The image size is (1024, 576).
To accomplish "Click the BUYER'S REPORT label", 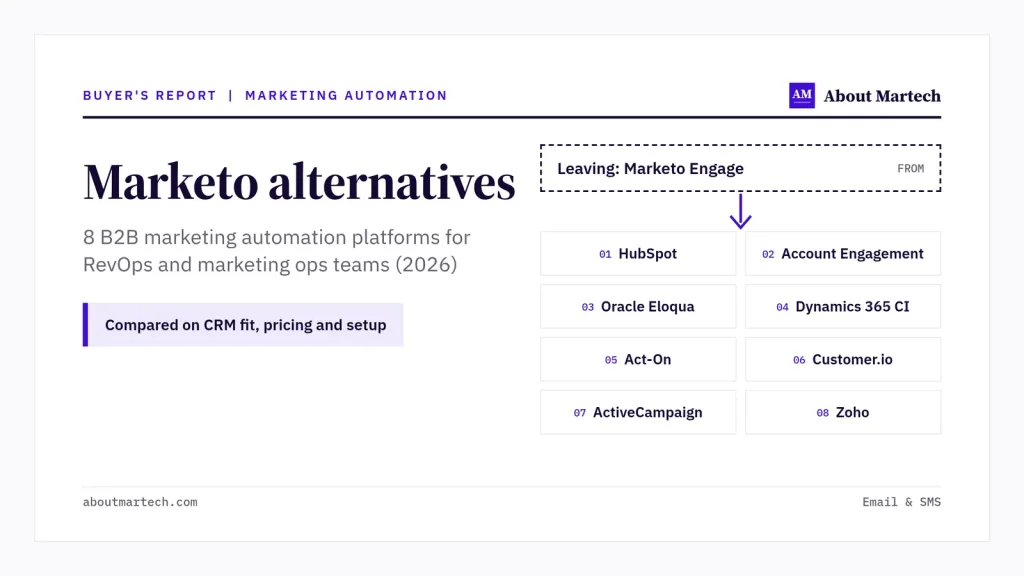I will pyautogui.click(x=150, y=95).
